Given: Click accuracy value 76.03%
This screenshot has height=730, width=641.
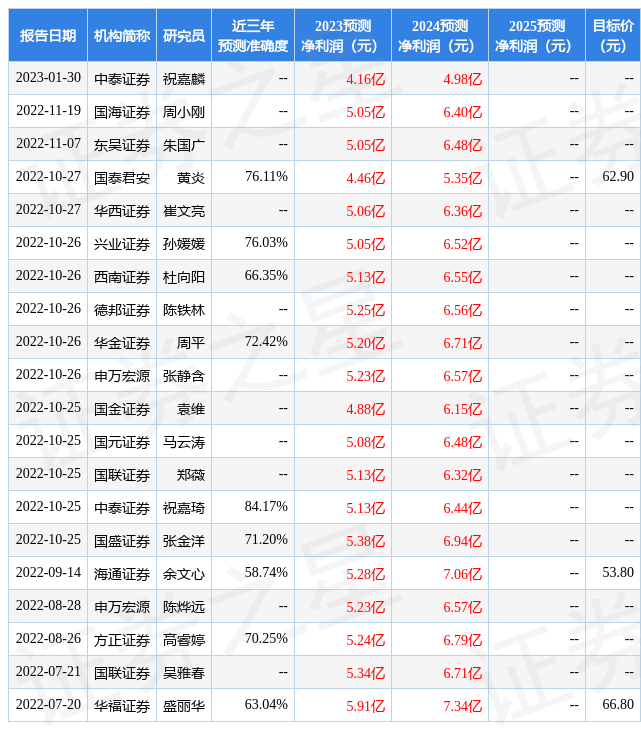Looking at the screenshot, I should pyautogui.click(x=266, y=243).
